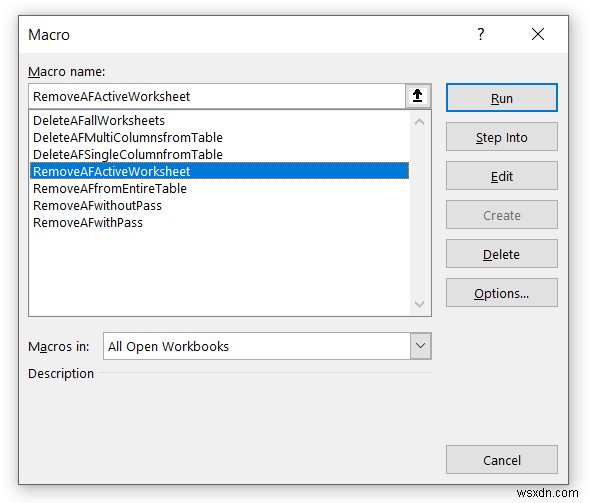Select RemoveAFActiveWorksheet in the list
This screenshot has width=590, height=503.
219,171
